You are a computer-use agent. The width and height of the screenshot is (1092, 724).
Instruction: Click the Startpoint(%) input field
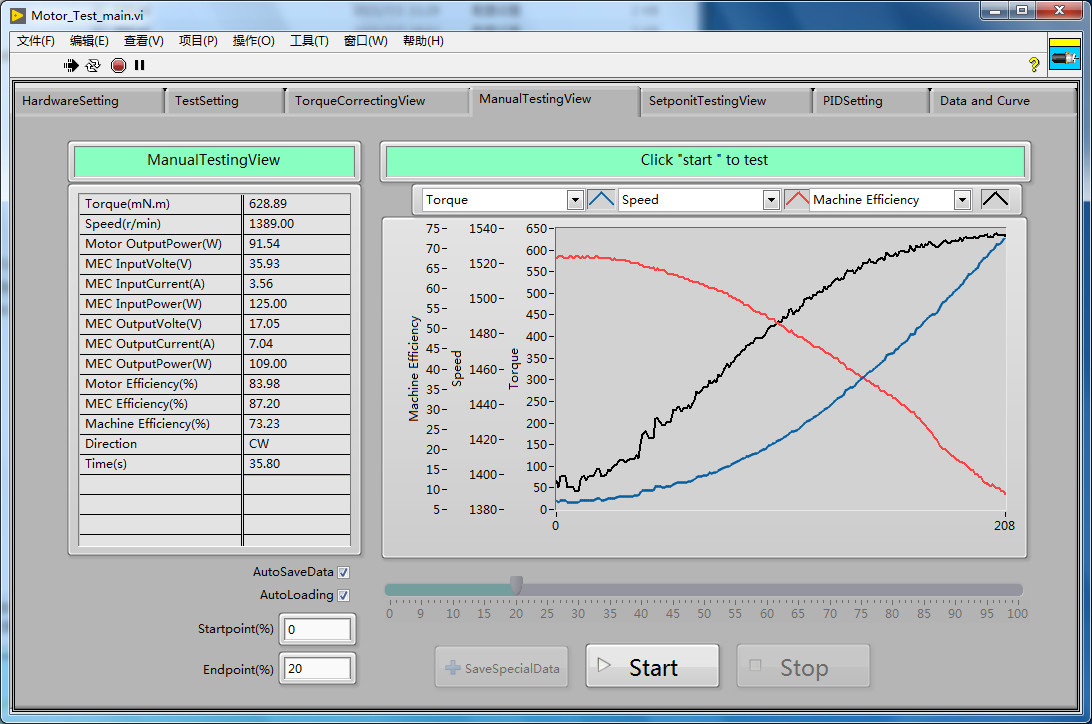tap(318, 629)
